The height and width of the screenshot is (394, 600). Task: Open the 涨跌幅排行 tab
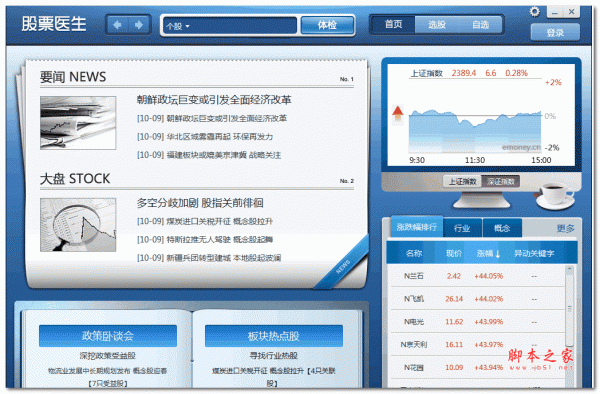coord(417,227)
